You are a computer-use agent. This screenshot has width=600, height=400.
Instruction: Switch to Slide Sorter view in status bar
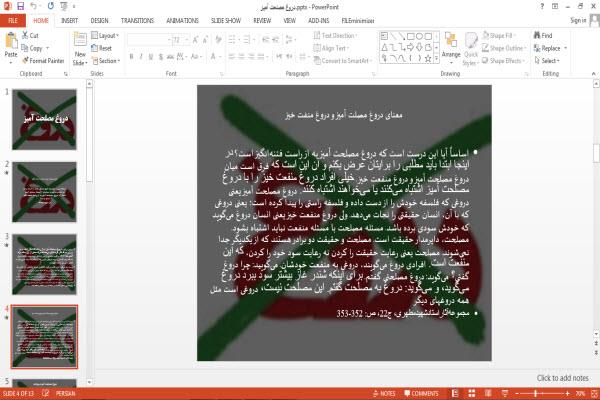tap(471, 393)
